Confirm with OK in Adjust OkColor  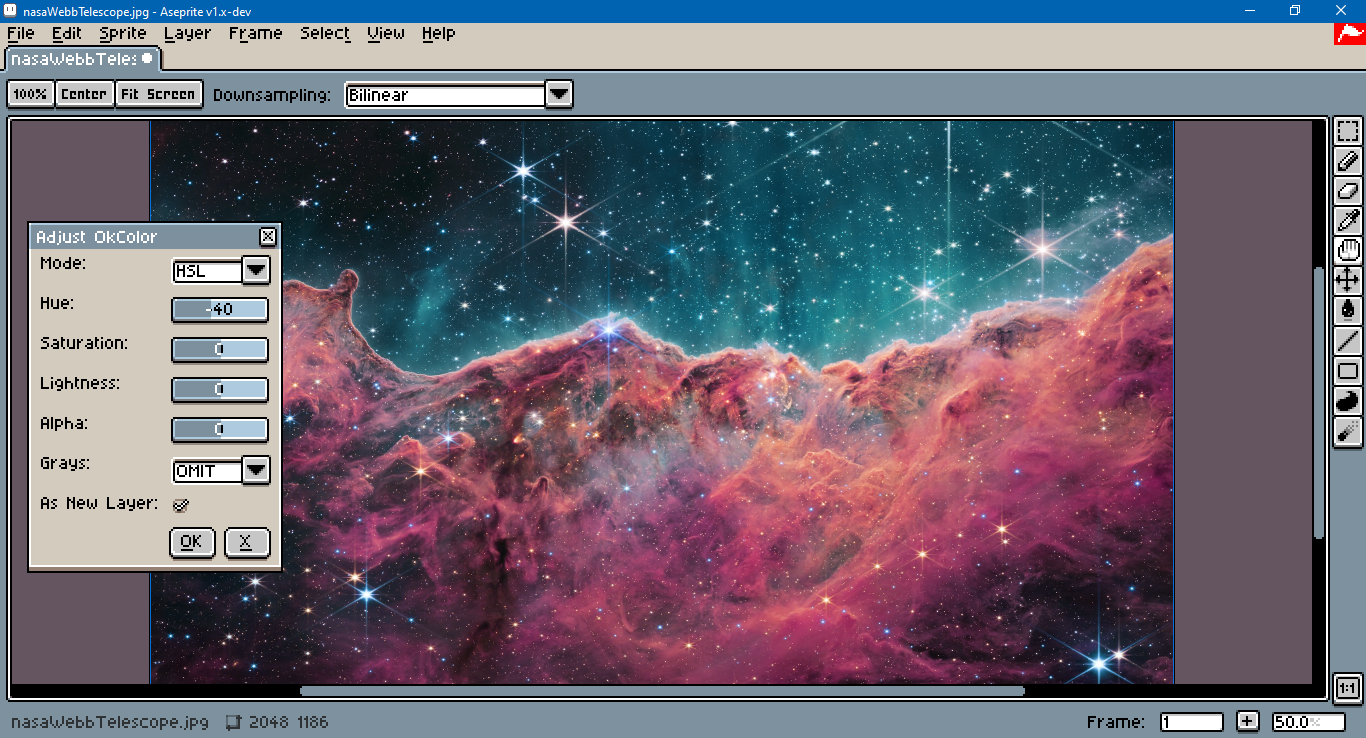pyautogui.click(x=192, y=542)
